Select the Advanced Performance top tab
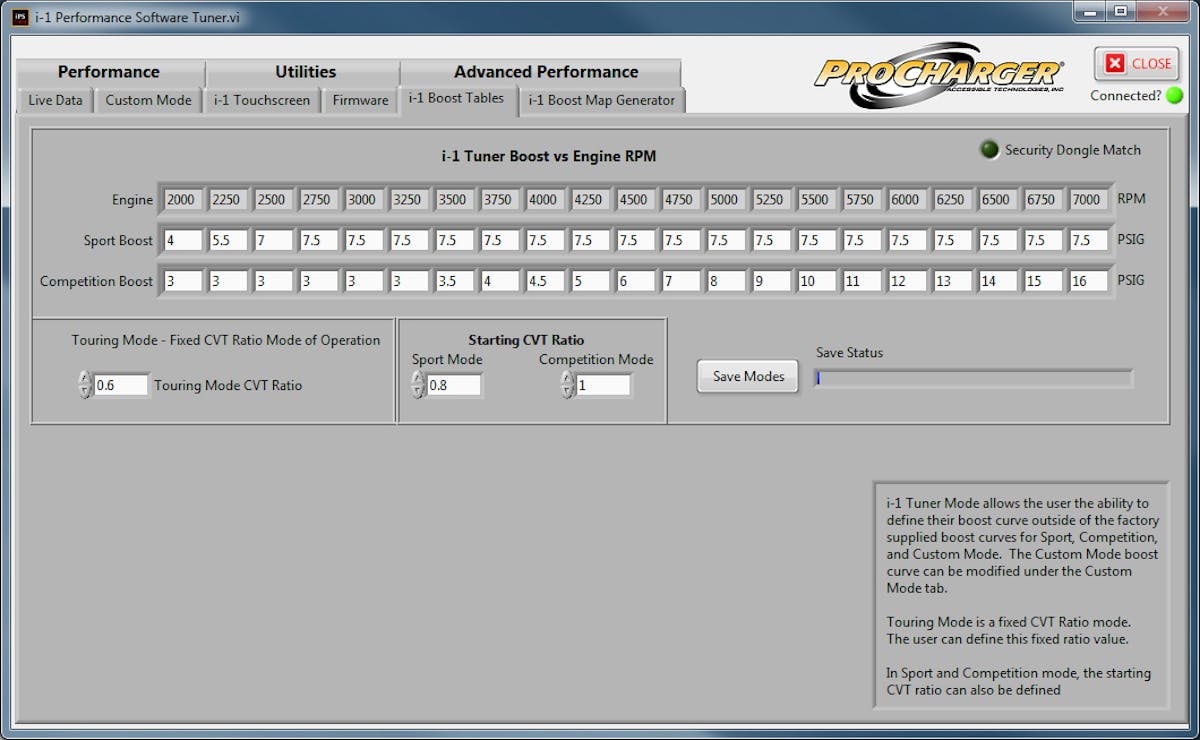1200x740 pixels. pos(545,72)
